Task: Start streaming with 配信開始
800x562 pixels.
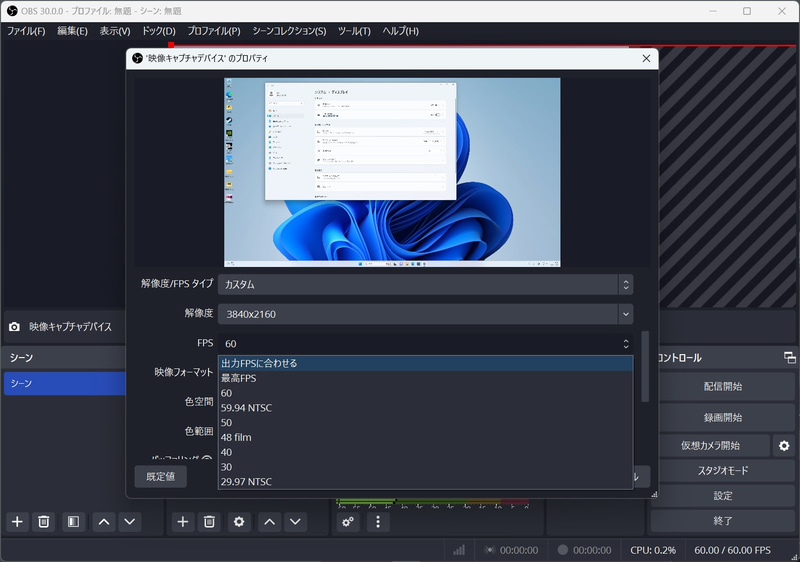Action: [x=723, y=387]
